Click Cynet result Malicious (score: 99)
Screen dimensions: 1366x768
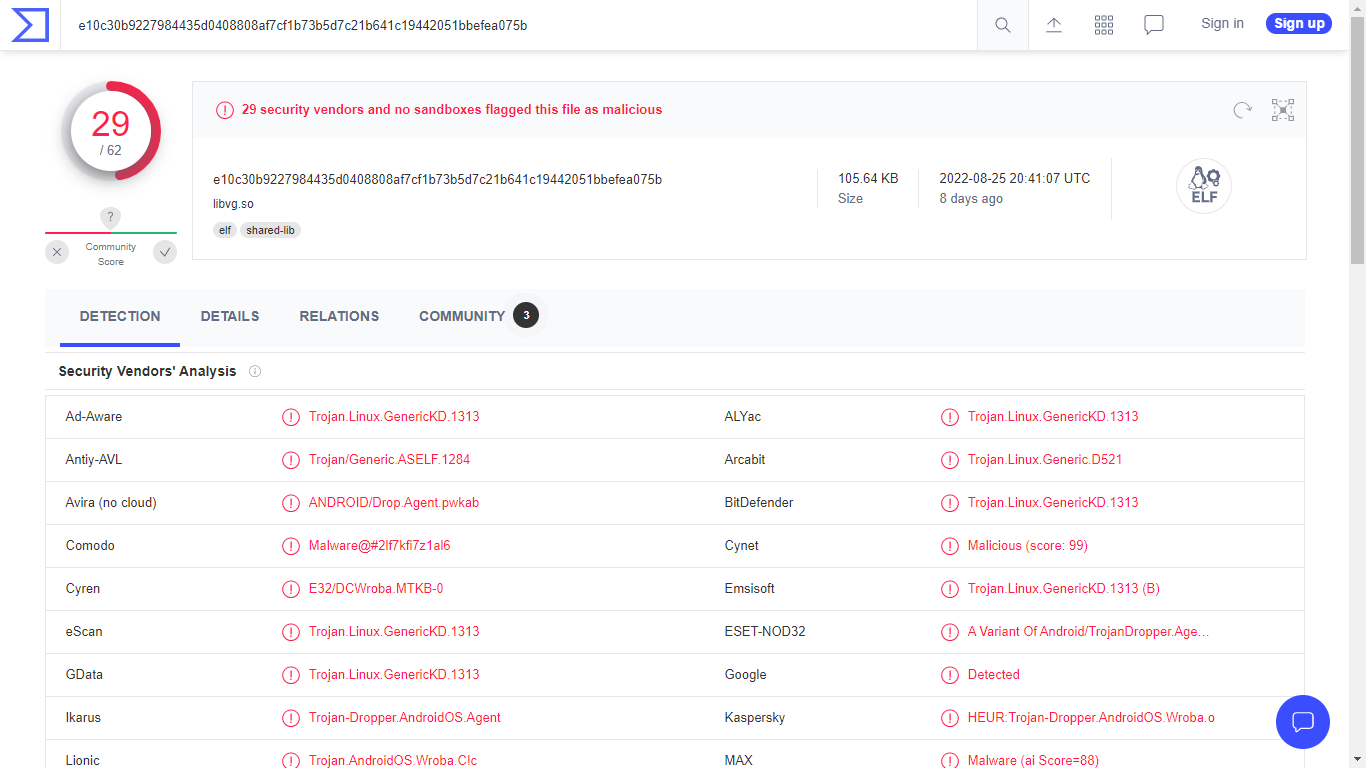pos(1028,546)
